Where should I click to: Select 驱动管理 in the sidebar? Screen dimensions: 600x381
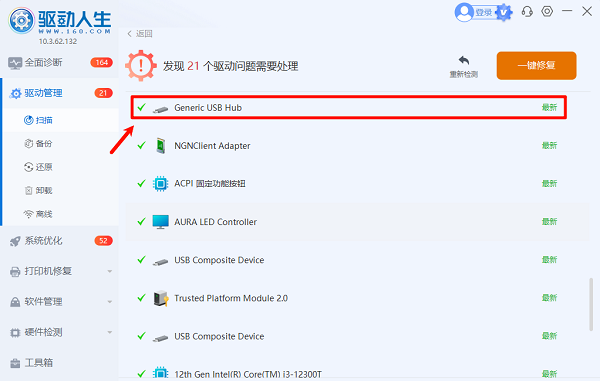click(59, 93)
